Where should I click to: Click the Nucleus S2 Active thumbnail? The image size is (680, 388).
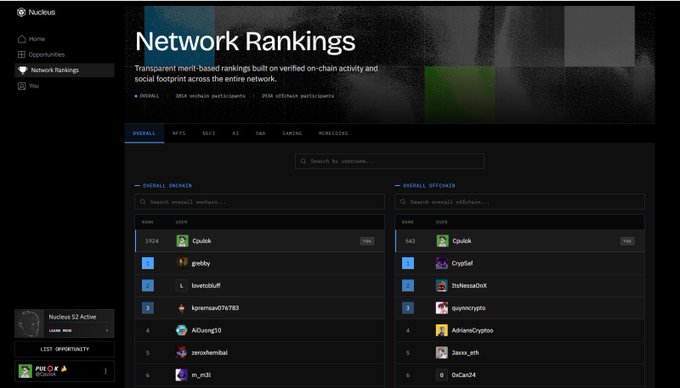coord(29,323)
